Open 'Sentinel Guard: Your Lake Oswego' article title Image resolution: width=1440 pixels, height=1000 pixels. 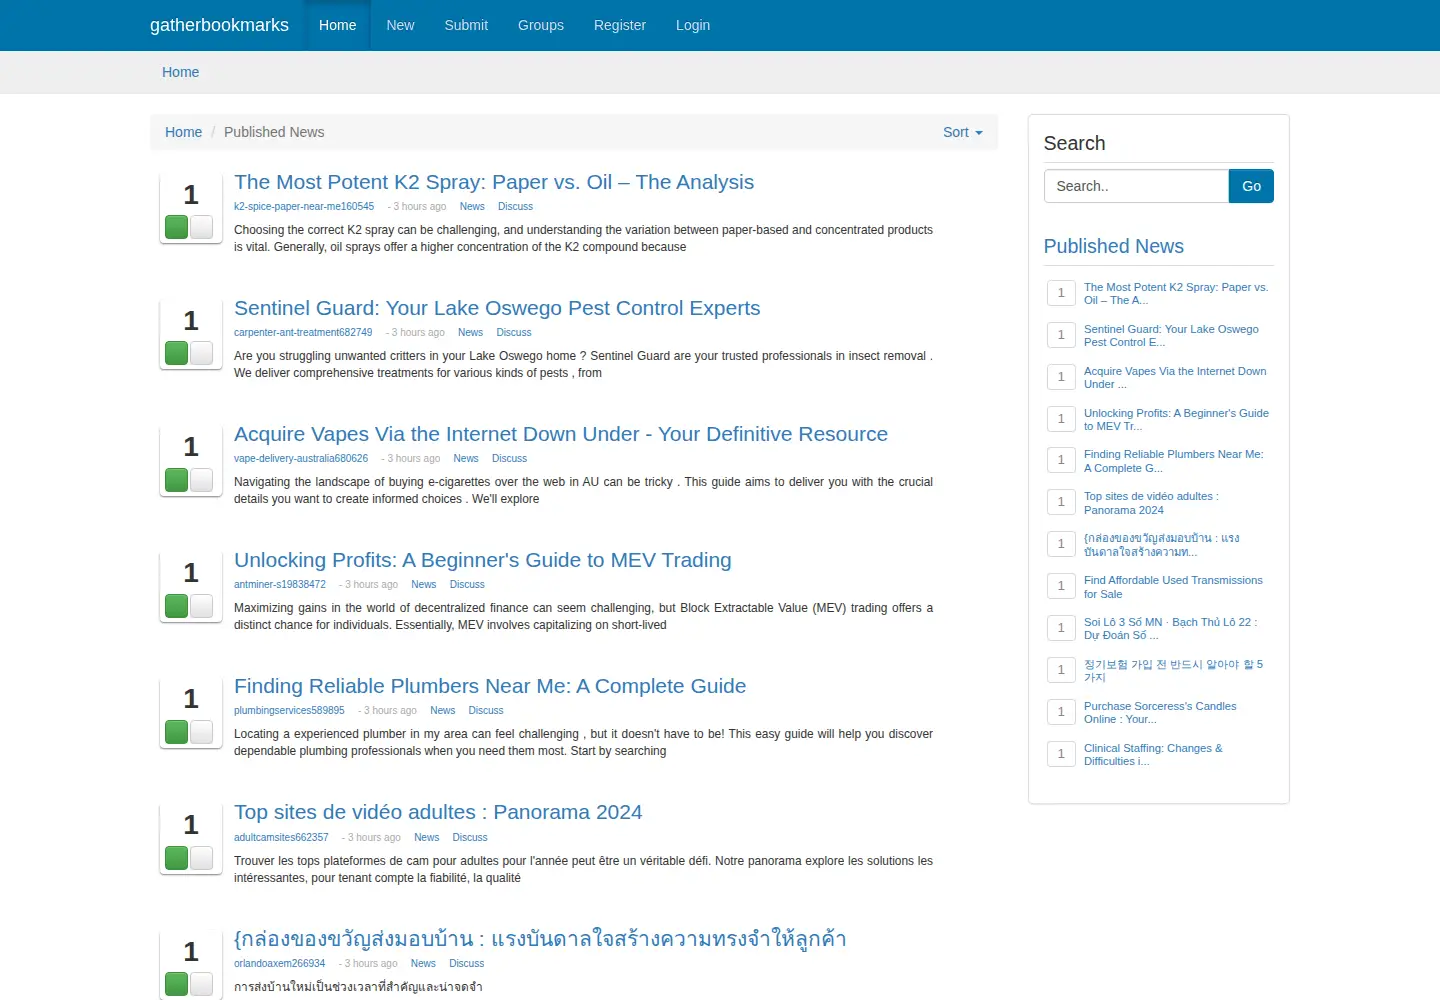tap(497, 308)
